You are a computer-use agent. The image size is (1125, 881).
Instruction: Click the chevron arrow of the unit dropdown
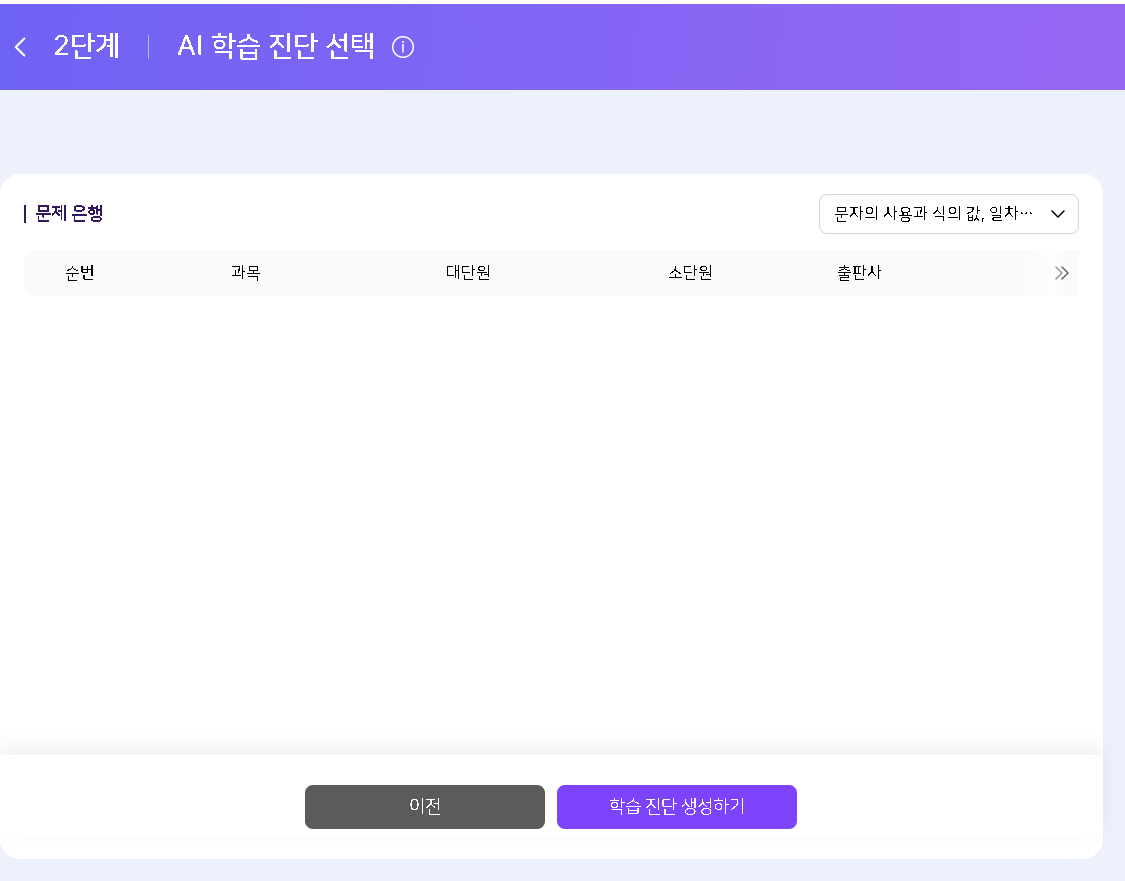pyautogui.click(x=1058, y=214)
